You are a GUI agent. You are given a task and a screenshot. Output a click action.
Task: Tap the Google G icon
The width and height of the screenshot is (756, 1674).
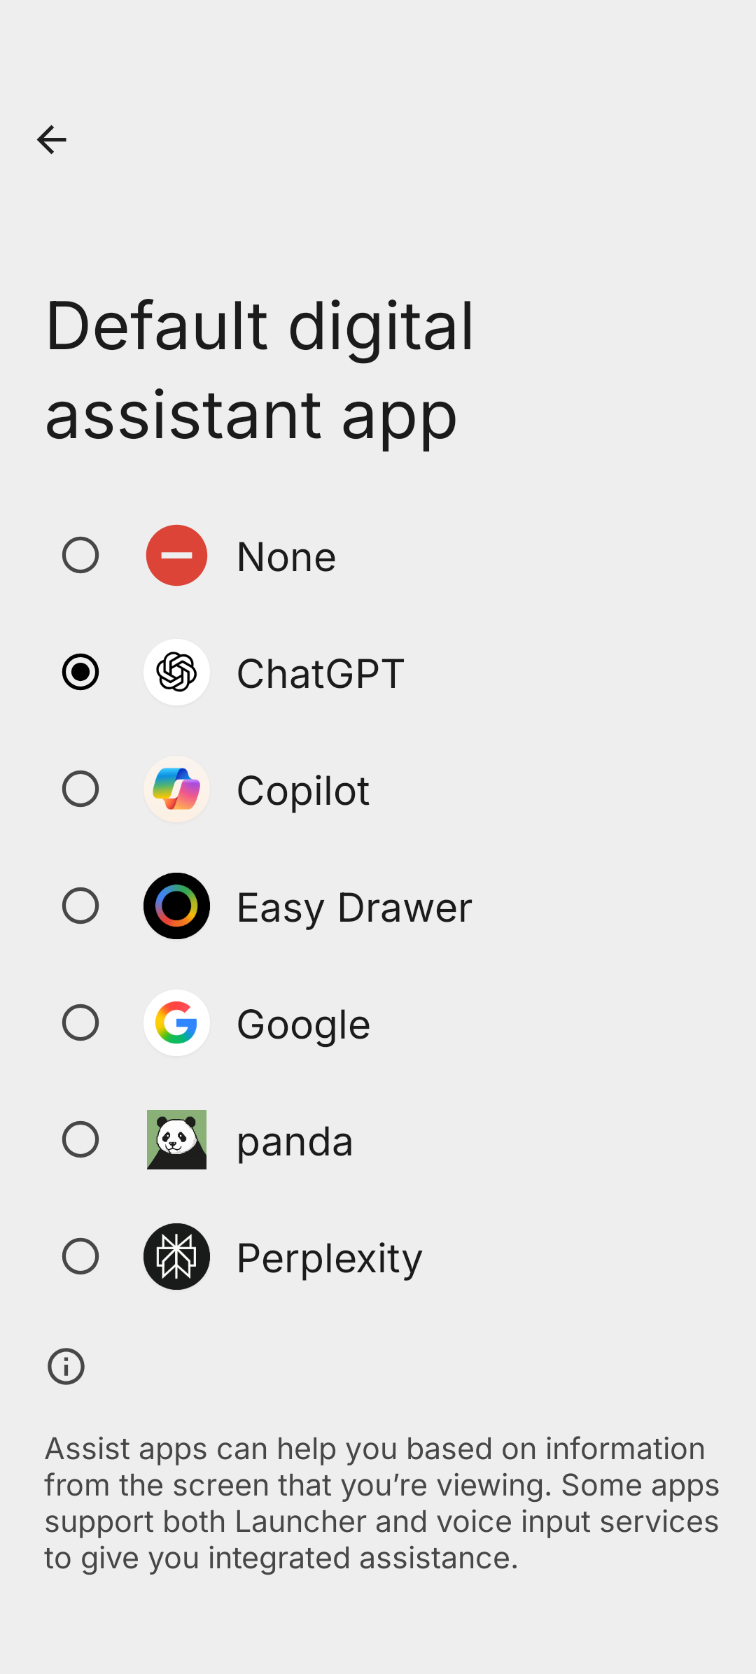[x=177, y=1023]
